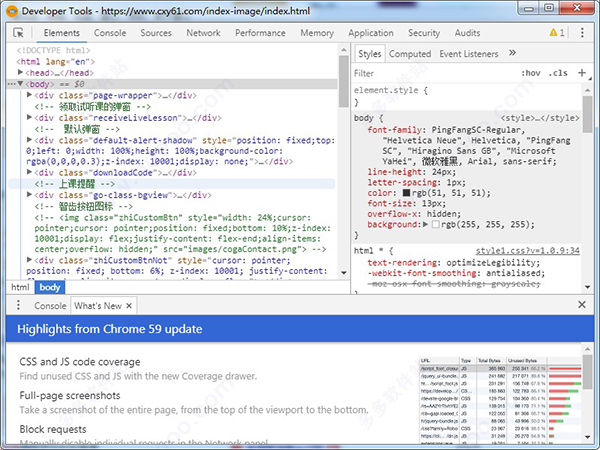Expand the zhiCustomBtnNot div node
This screenshot has width=600, height=450.
point(29,260)
